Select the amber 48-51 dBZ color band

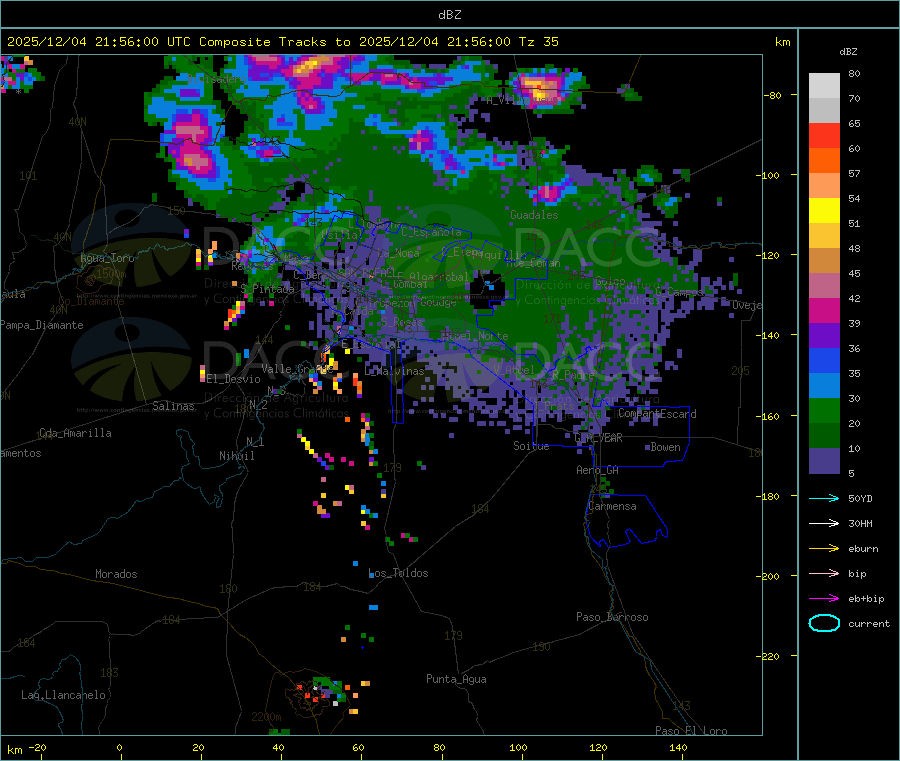click(x=824, y=236)
